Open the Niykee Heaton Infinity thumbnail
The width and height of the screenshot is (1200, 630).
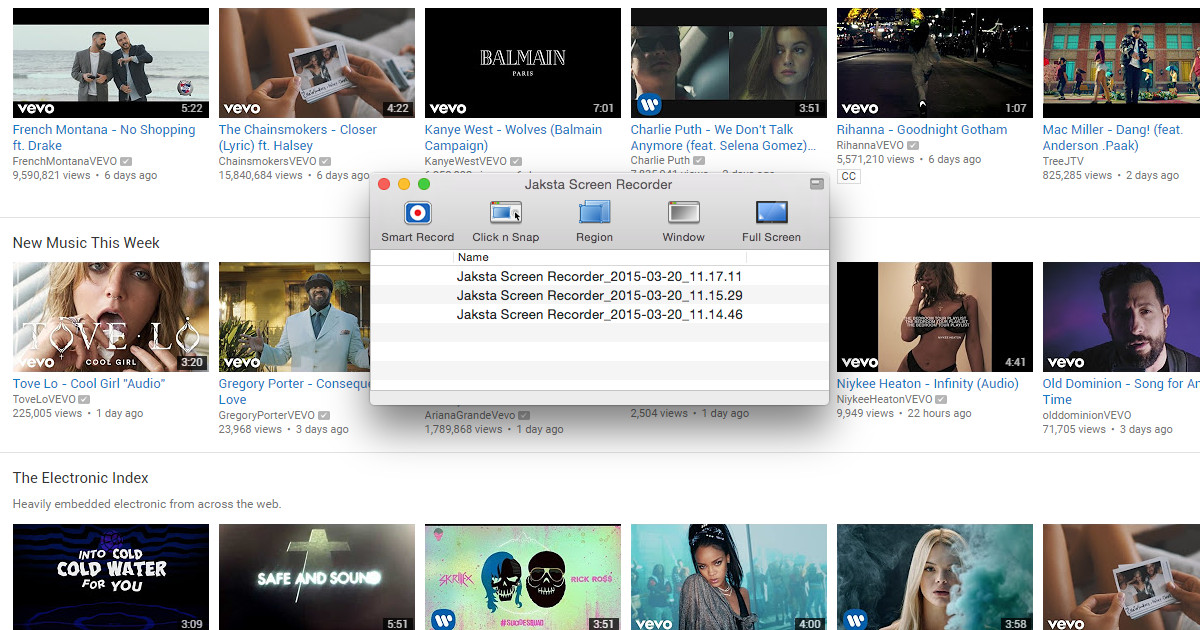(935, 317)
